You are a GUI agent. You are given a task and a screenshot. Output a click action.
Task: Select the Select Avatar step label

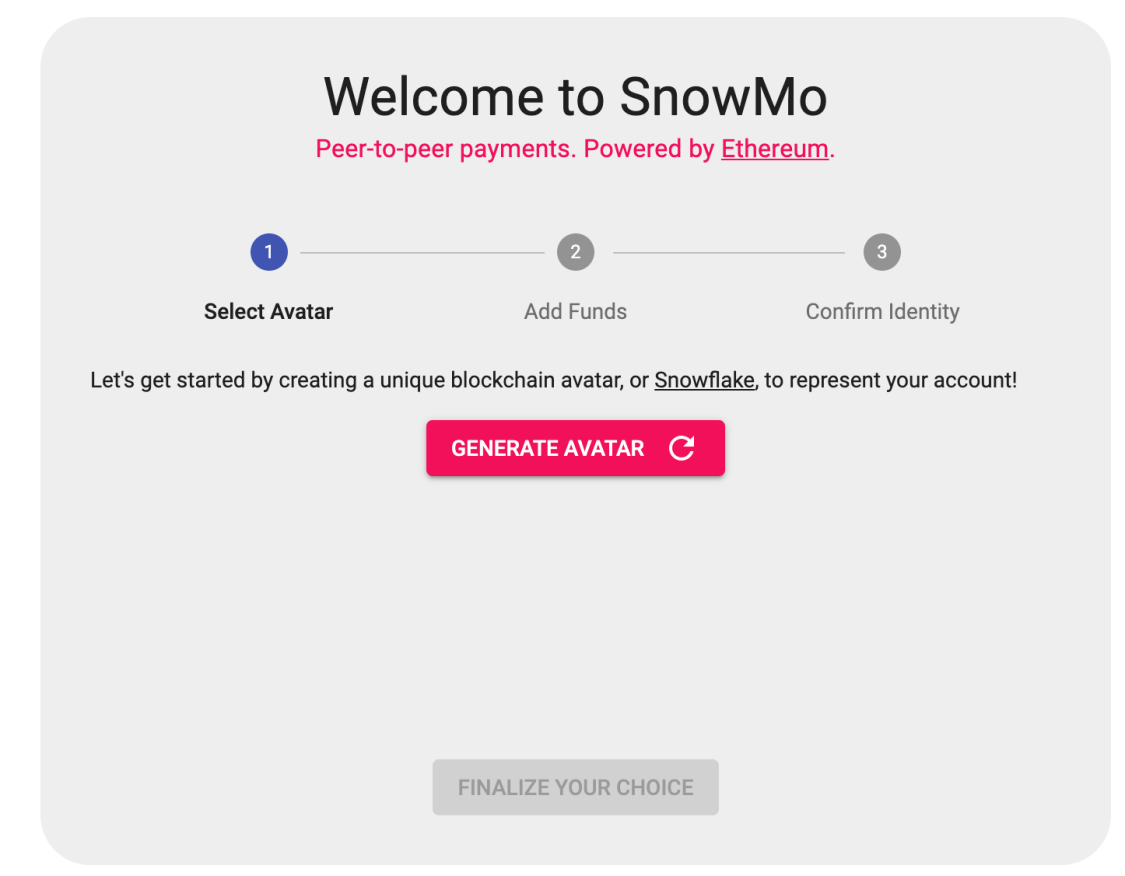pos(268,311)
